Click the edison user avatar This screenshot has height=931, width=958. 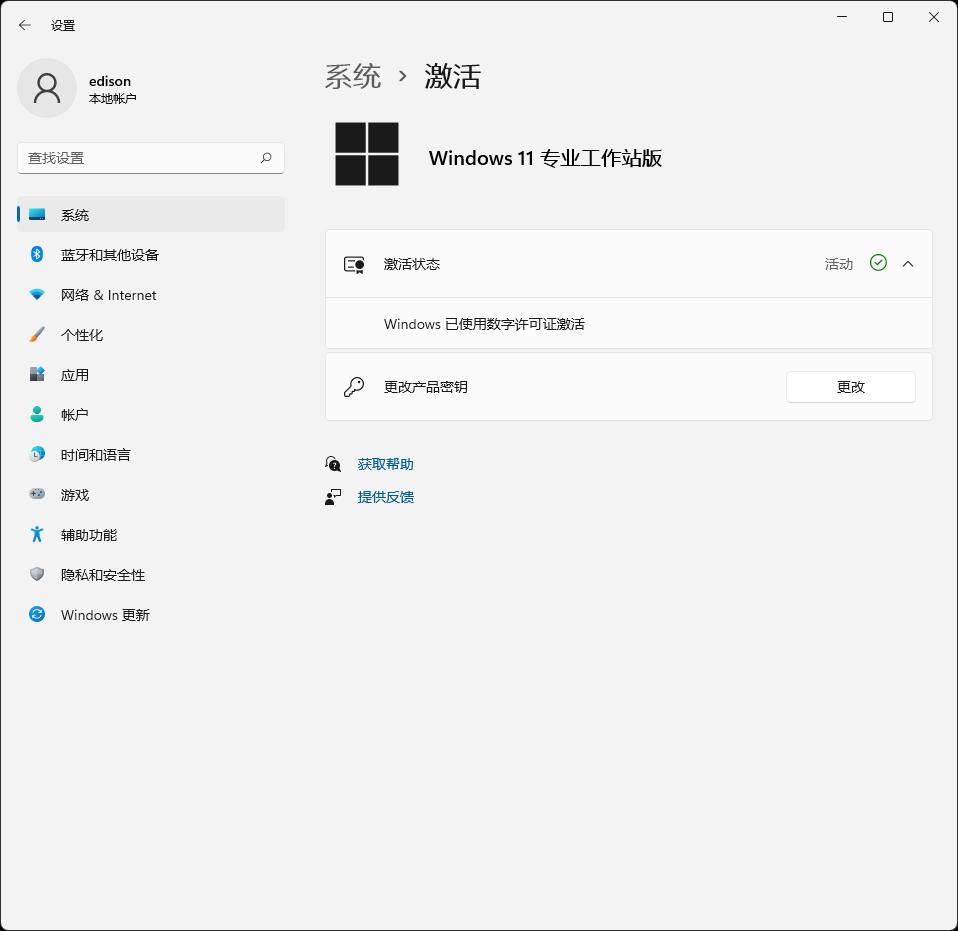click(47, 88)
